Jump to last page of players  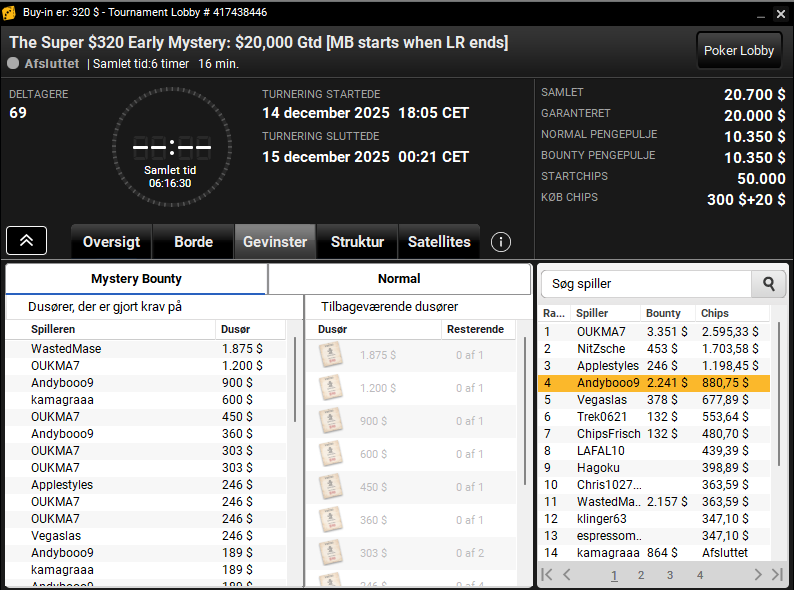click(x=777, y=574)
